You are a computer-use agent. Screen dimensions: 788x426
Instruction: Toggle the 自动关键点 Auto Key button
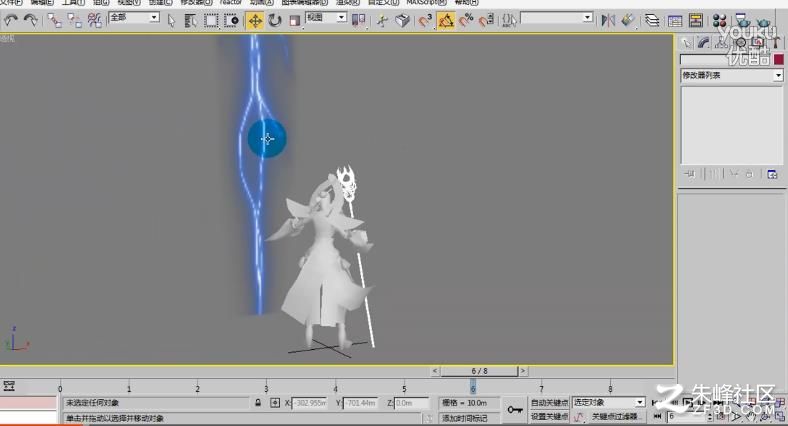tap(549, 403)
